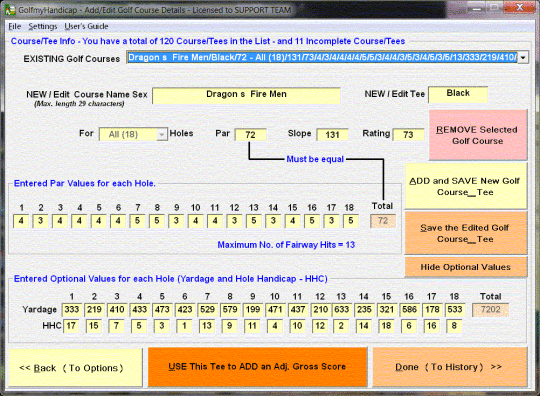540x396 pixels.
Task: Click the Slope field showing 131
Action: point(332,135)
